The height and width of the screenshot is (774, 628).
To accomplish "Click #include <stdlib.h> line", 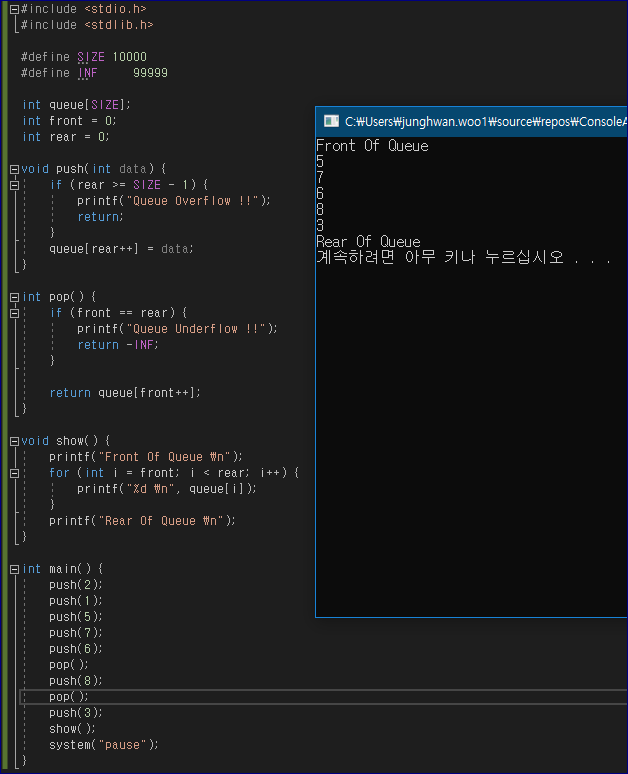I will tap(87, 25).
